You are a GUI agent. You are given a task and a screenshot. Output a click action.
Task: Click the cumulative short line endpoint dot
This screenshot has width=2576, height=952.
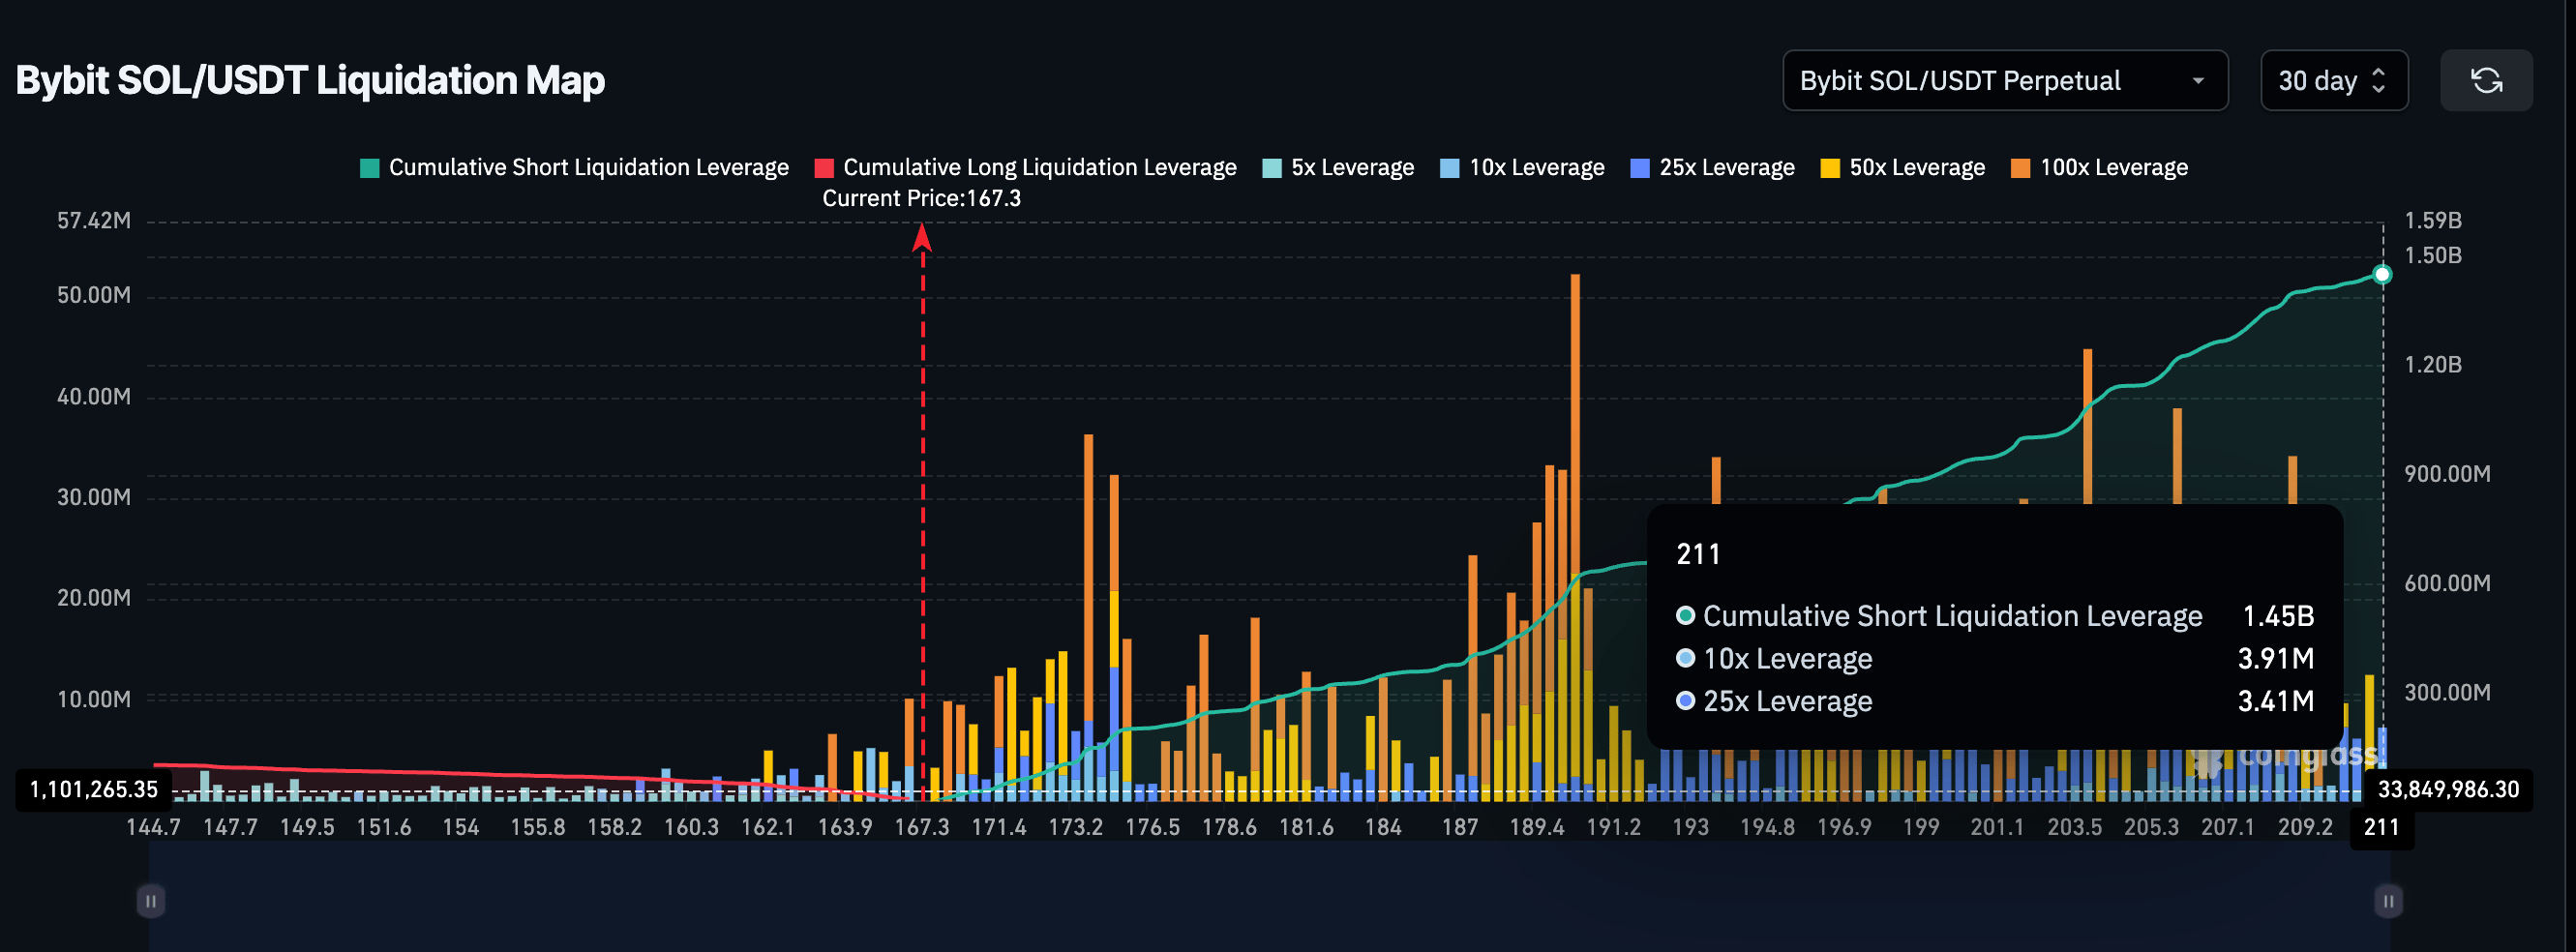click(2382, 274)
